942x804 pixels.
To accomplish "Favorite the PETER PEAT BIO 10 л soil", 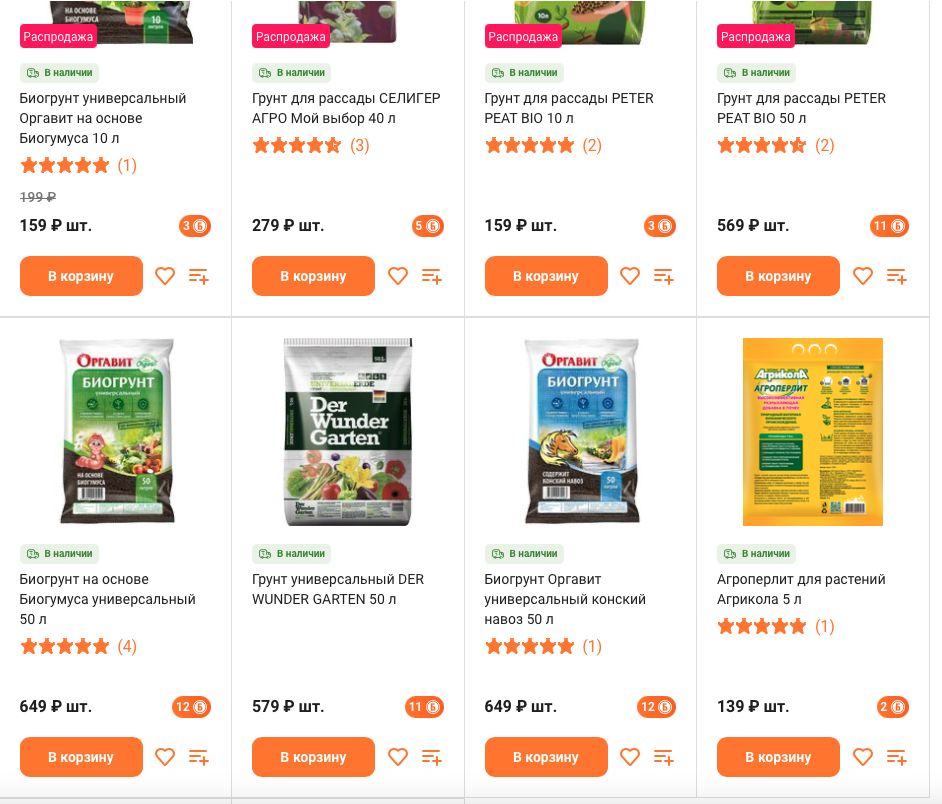I will coord(630,276).
